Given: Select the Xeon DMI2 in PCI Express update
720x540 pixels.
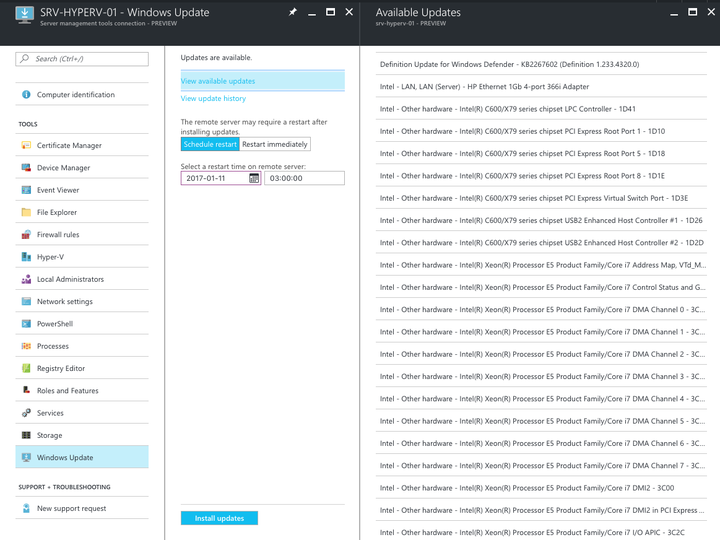Looking at the screenshot, I should 541,510.
